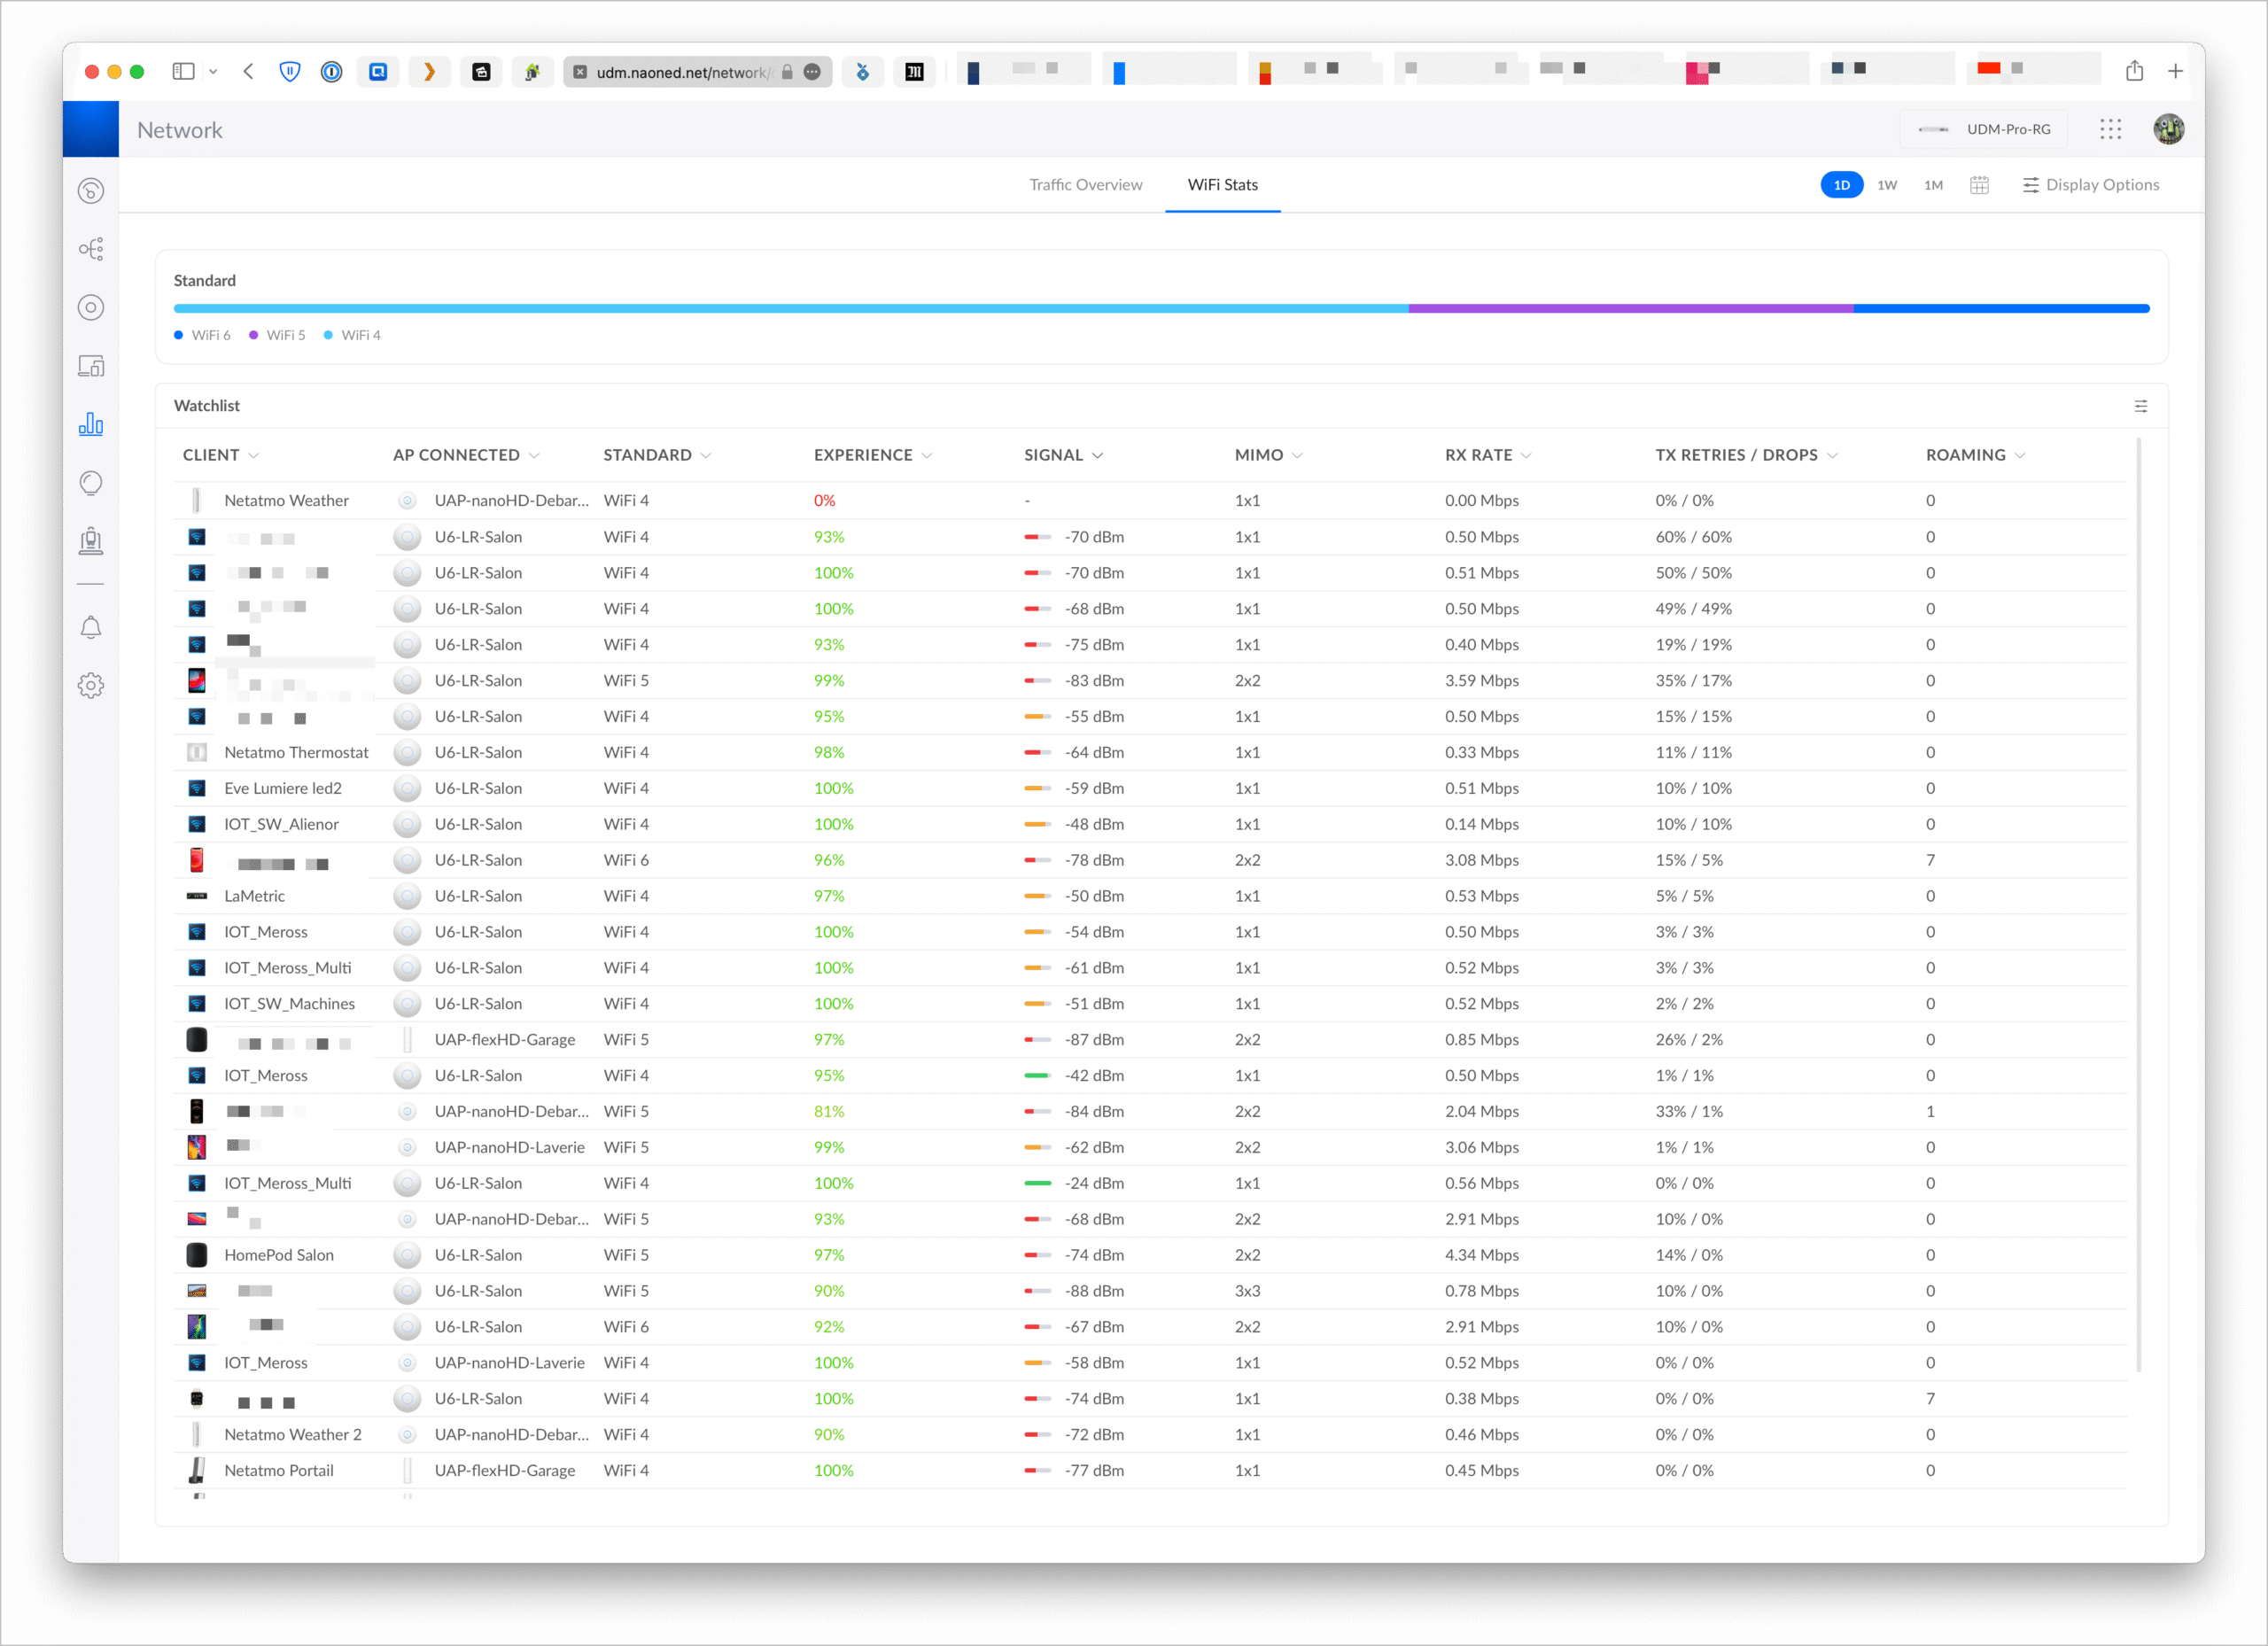Click the UDM-Pro-RG device selector
This screenshot has width=2268, height=1646.
[x=1984, y=129]
